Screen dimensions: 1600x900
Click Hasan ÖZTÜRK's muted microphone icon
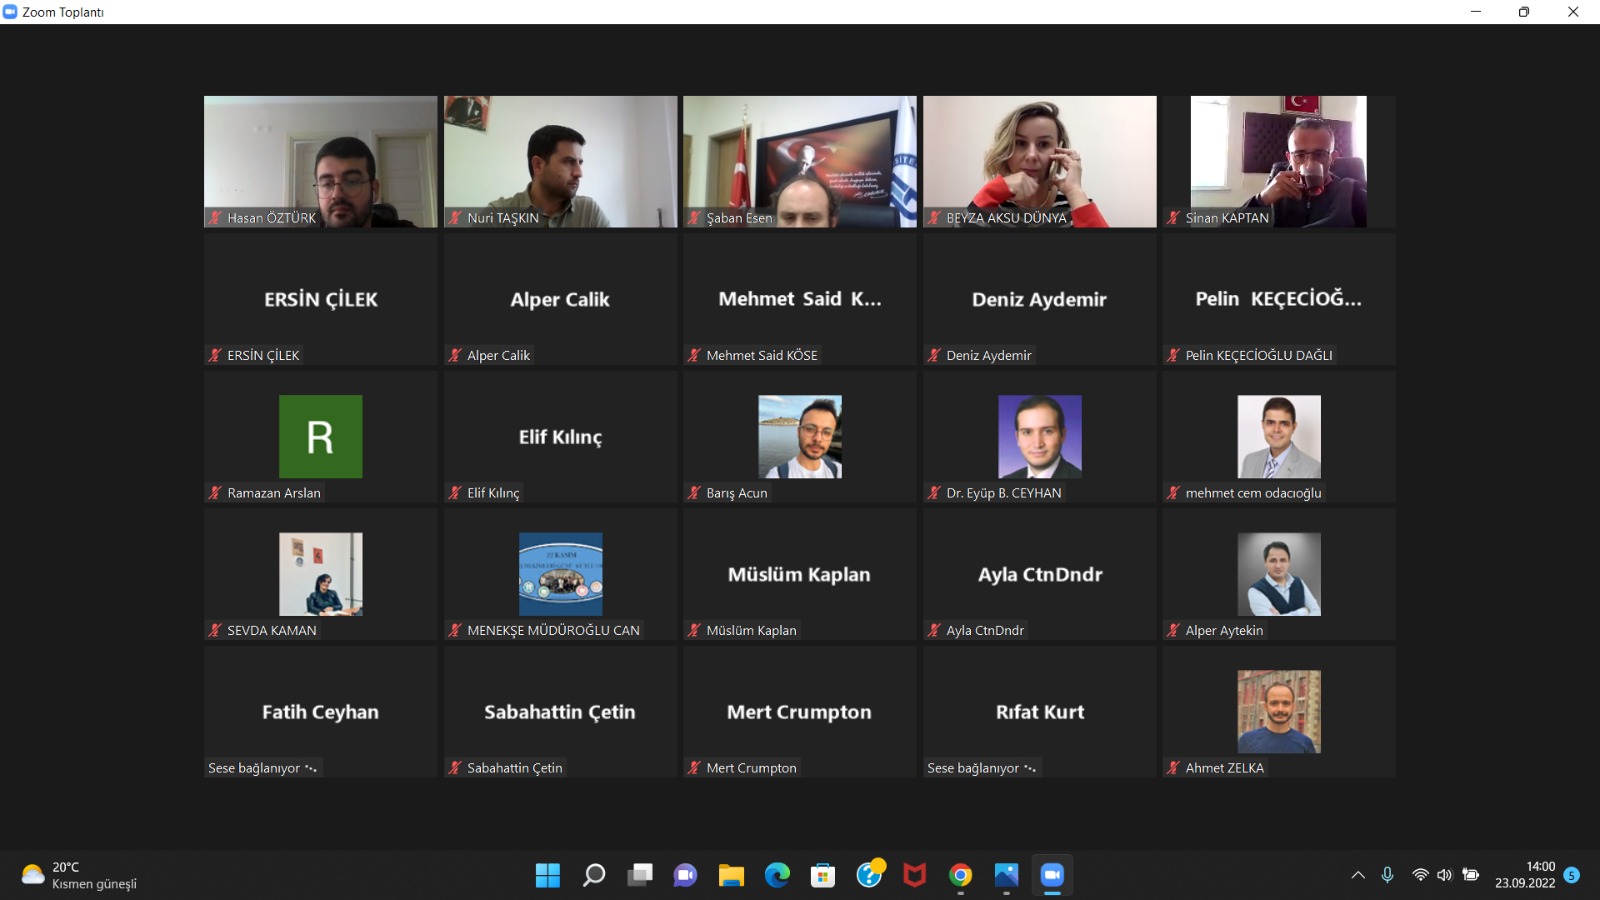215,218
